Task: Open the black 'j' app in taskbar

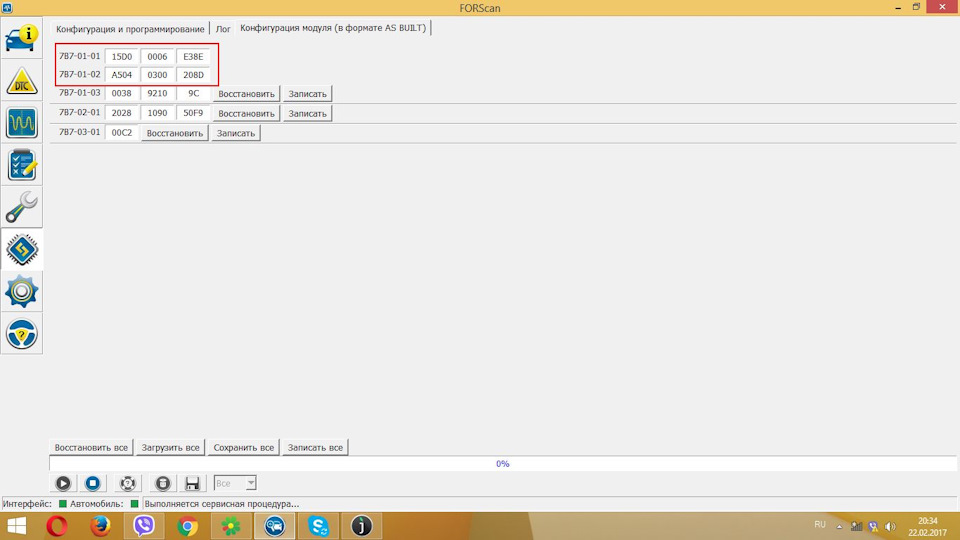Action: point(361,526)
